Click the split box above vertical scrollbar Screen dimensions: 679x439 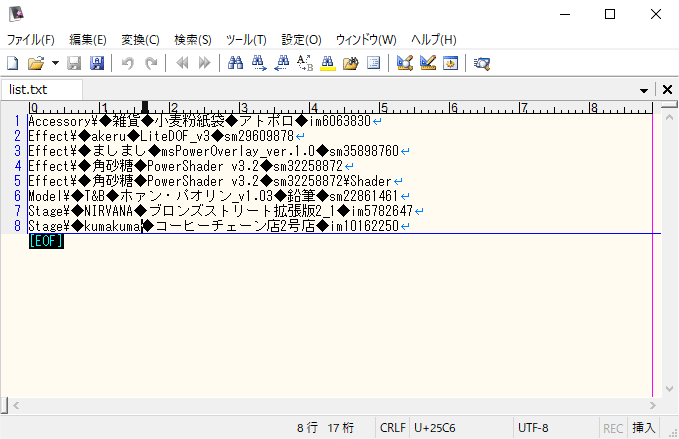click(669, 104)
